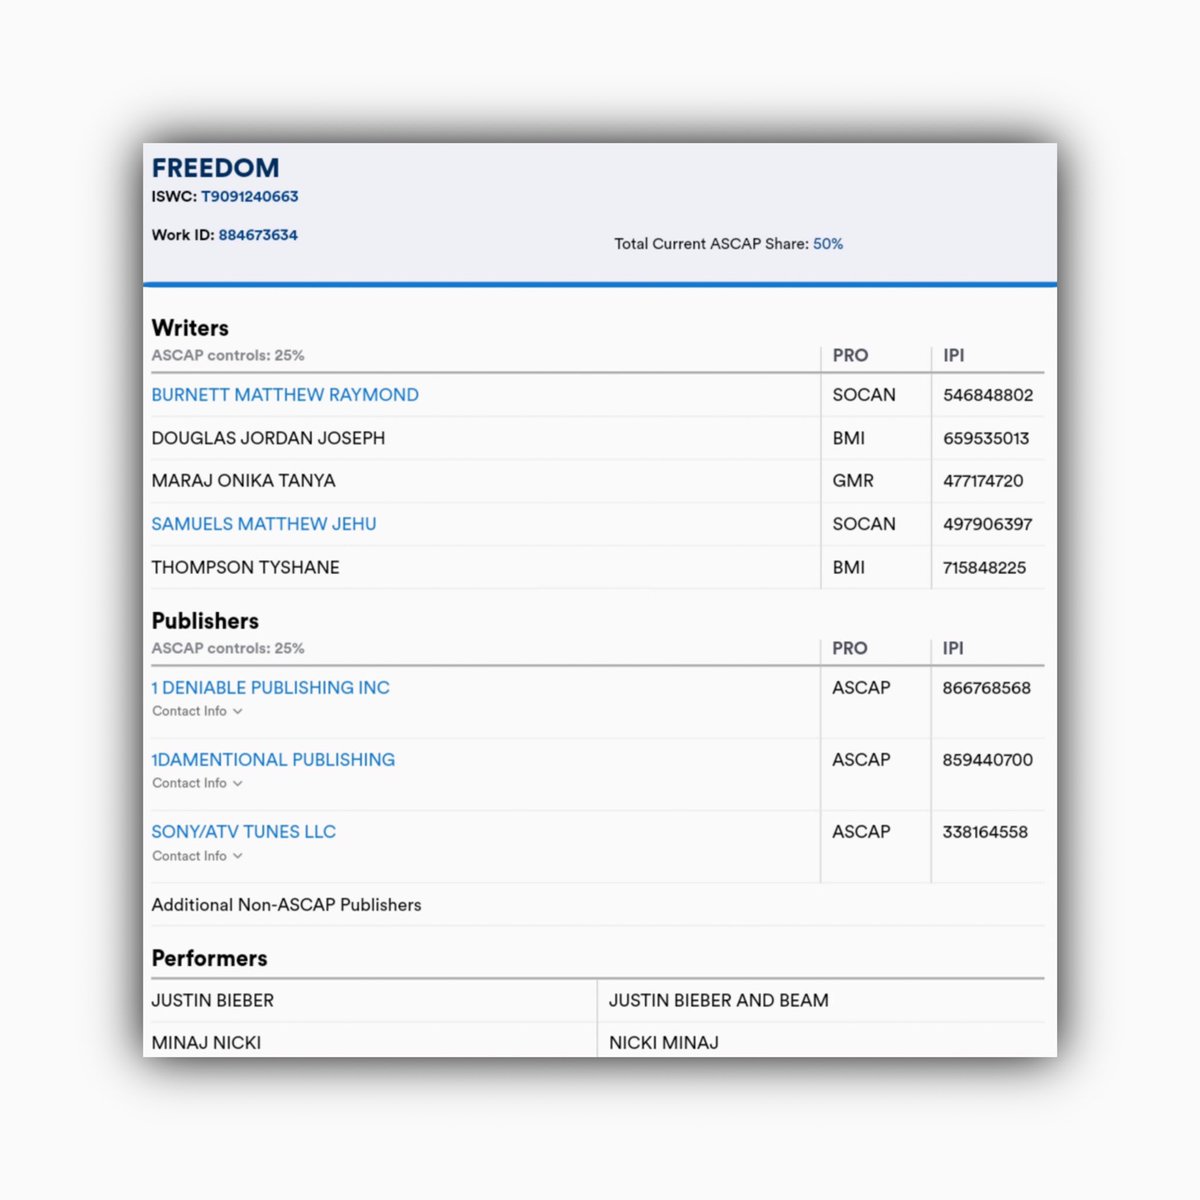Click the Publishers section heading
Screen dimensions: 1200x1200
pos(205,621)
